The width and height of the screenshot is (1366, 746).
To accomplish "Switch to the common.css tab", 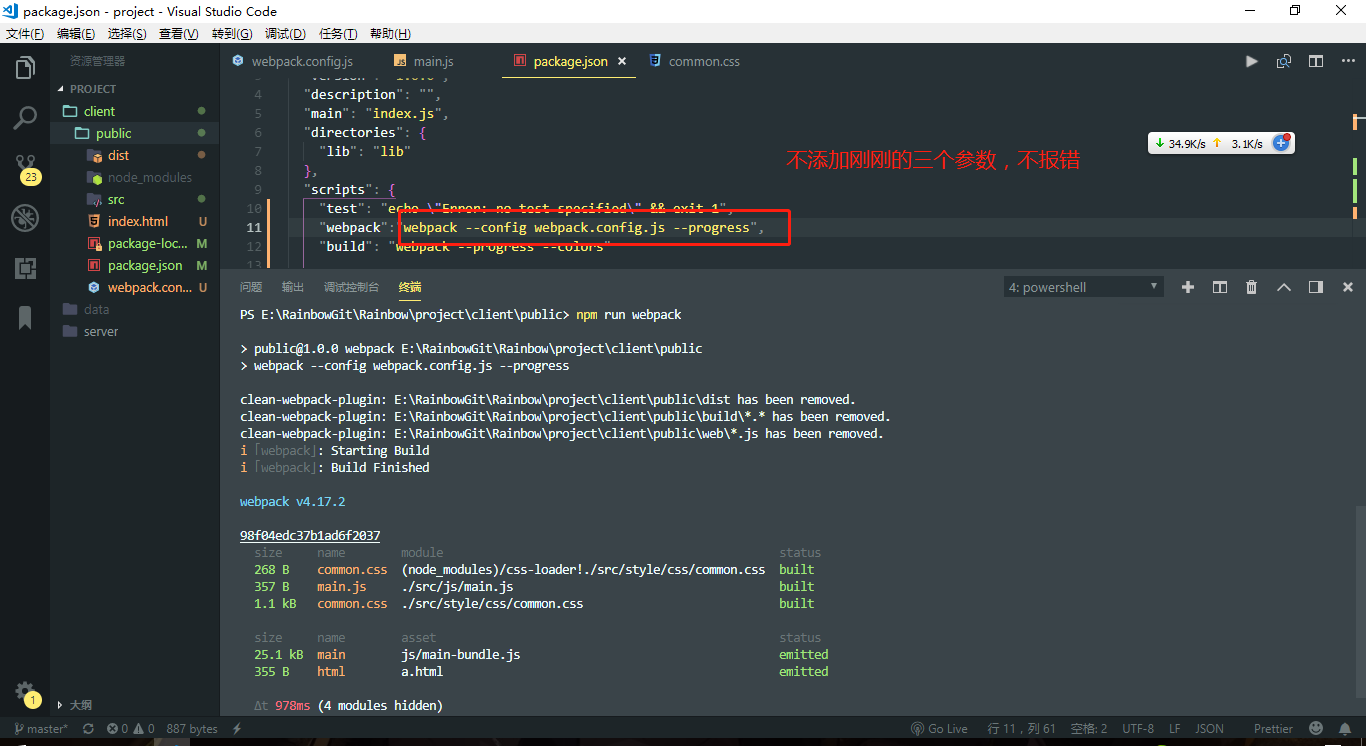I will (x=704, y=61).
